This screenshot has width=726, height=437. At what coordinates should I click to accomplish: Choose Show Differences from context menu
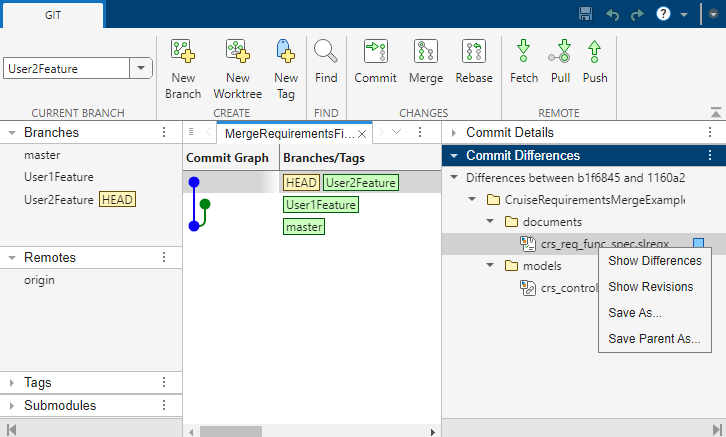pos(655,261)
